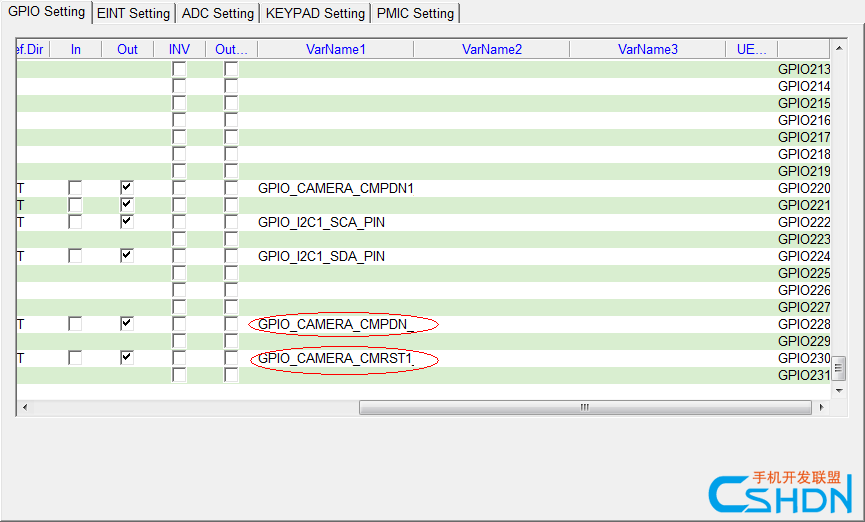Select the GPIO Setting tab
865x522 pixels.
tap(46, 12)
